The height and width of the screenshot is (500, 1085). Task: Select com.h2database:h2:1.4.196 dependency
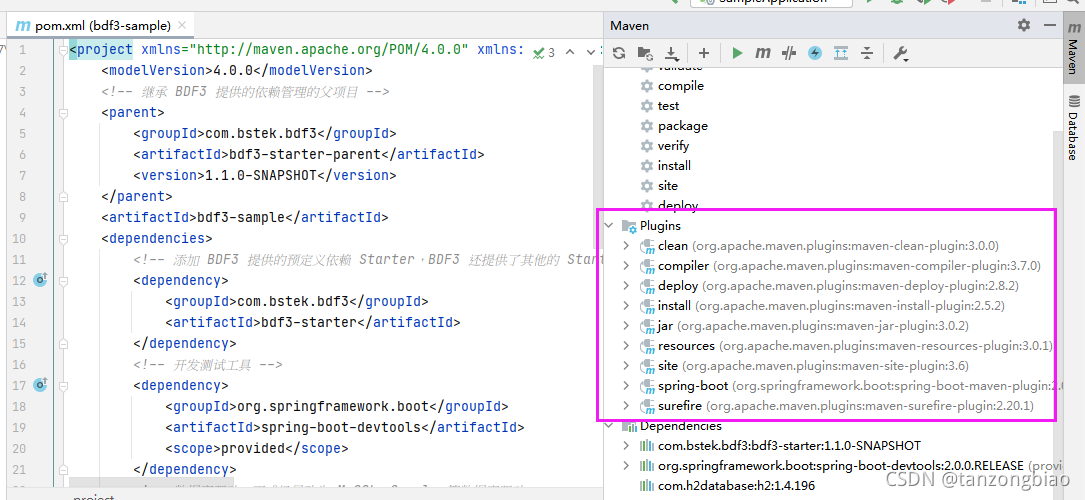coord(736,486)
